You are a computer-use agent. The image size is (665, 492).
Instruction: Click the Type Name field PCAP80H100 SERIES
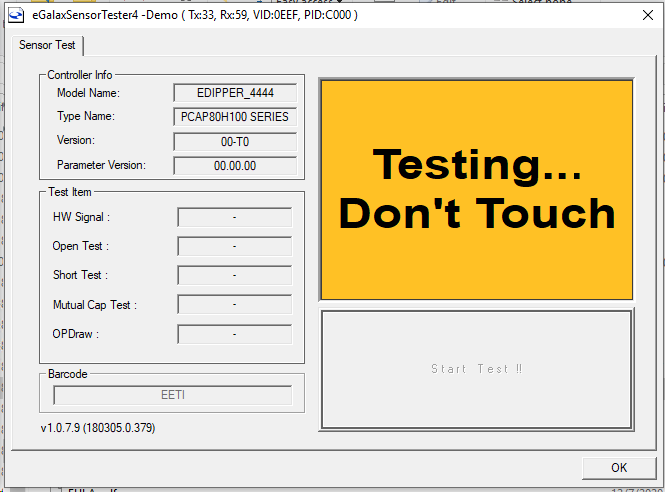pos(235,117)
